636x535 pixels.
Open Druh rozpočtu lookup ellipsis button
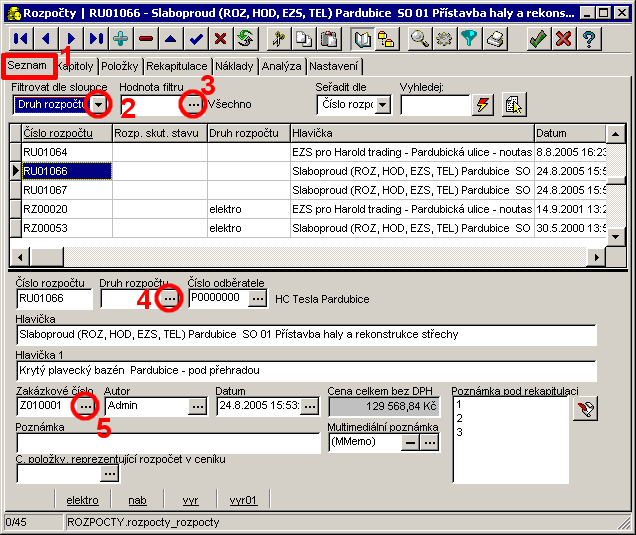(170, 298)
